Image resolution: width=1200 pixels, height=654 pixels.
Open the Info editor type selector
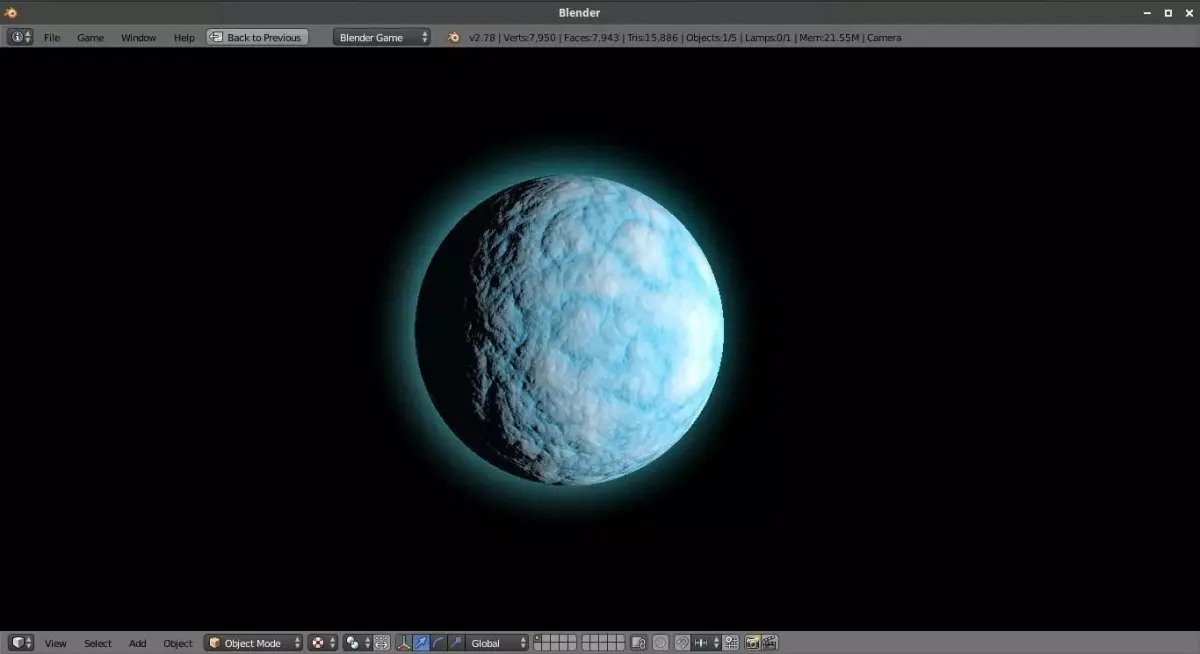[20, 37]
